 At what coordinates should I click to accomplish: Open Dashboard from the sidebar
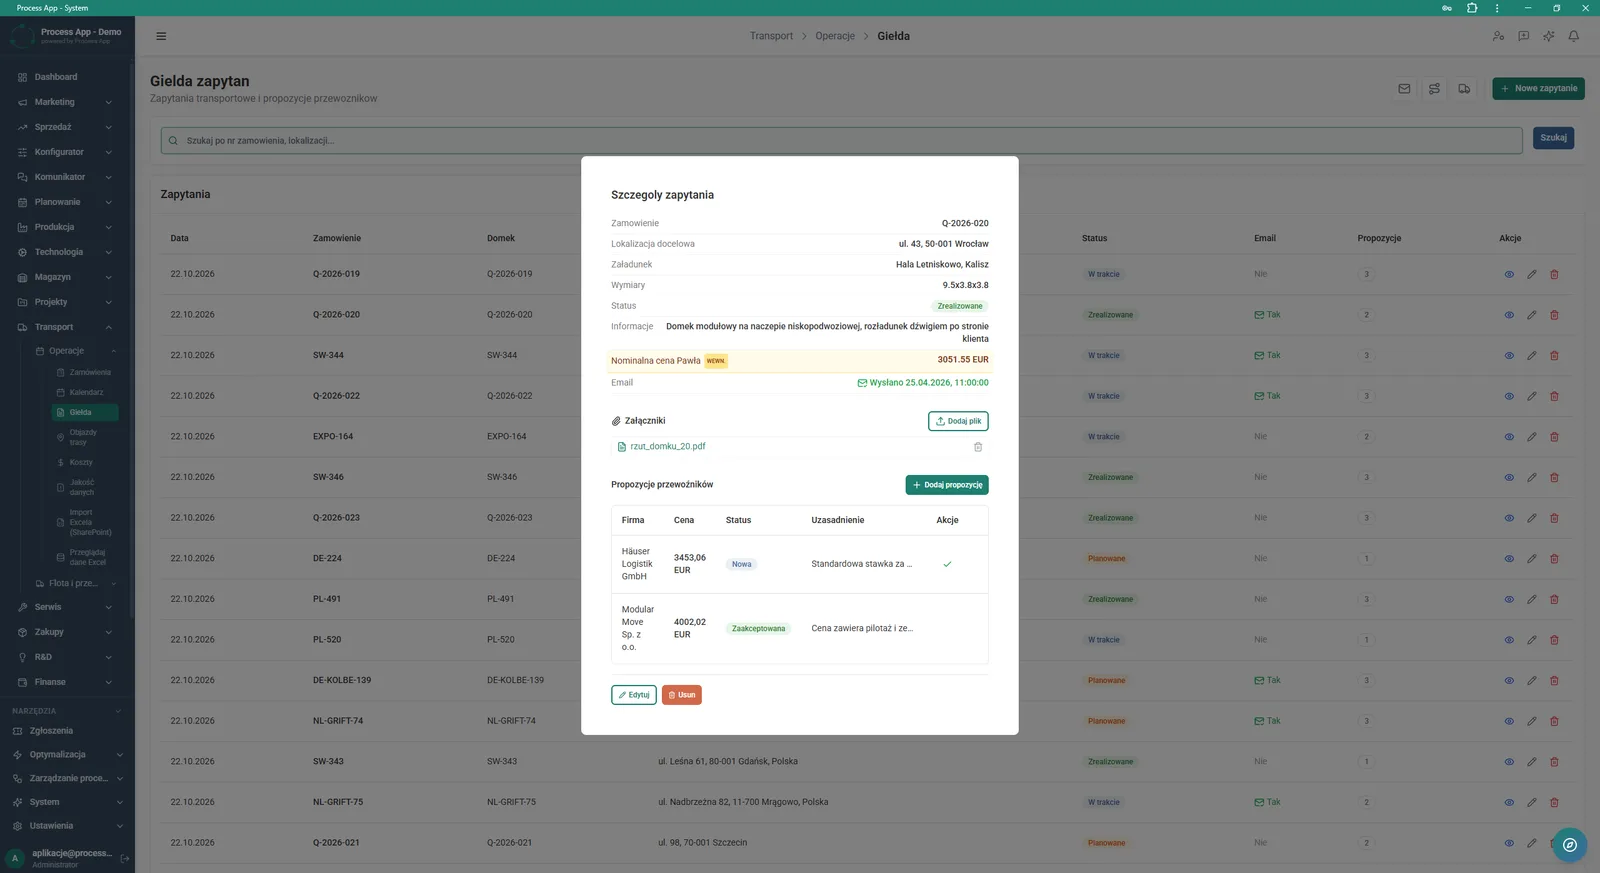[x=66, y=77]
